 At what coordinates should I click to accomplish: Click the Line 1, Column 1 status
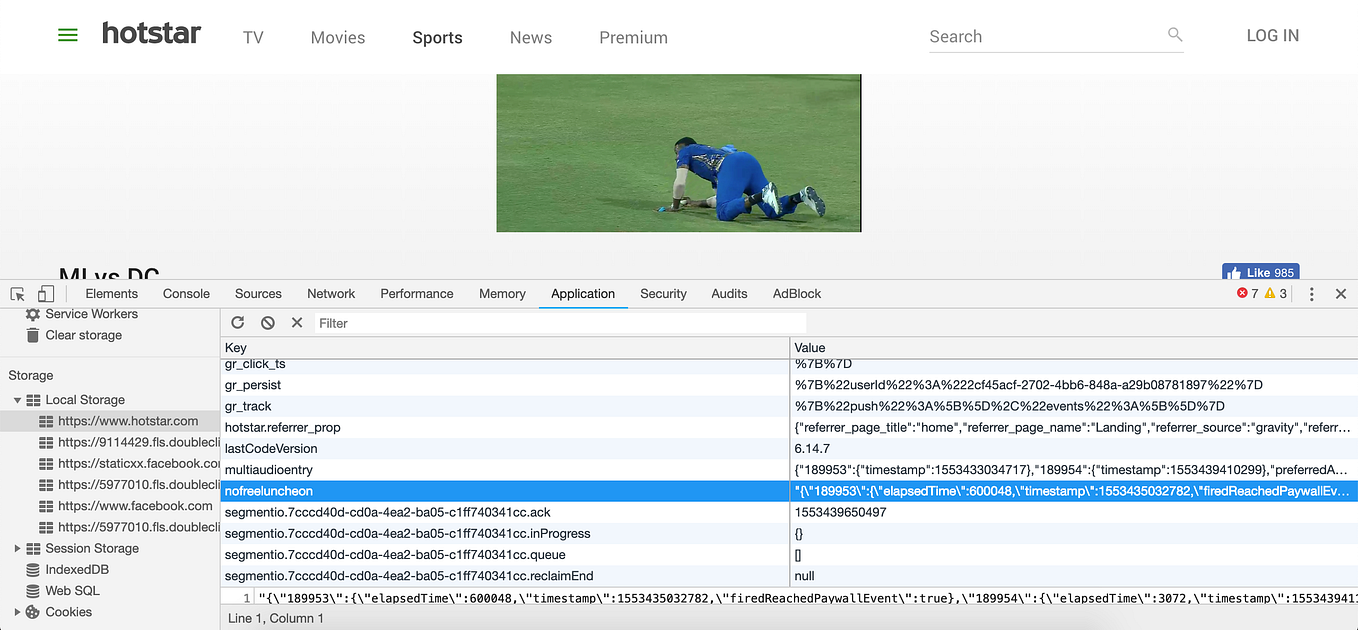click(x=276, y=619)
